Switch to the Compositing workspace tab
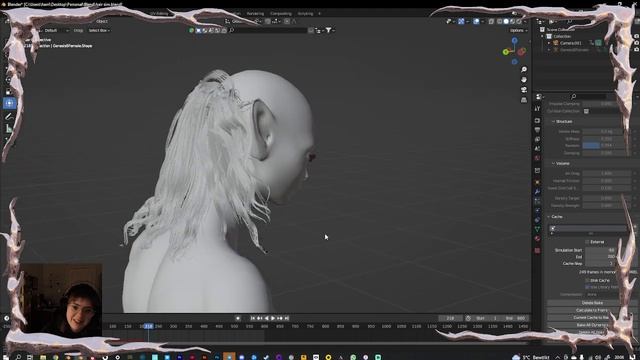640x360 pixels. [x=281, y=13]
